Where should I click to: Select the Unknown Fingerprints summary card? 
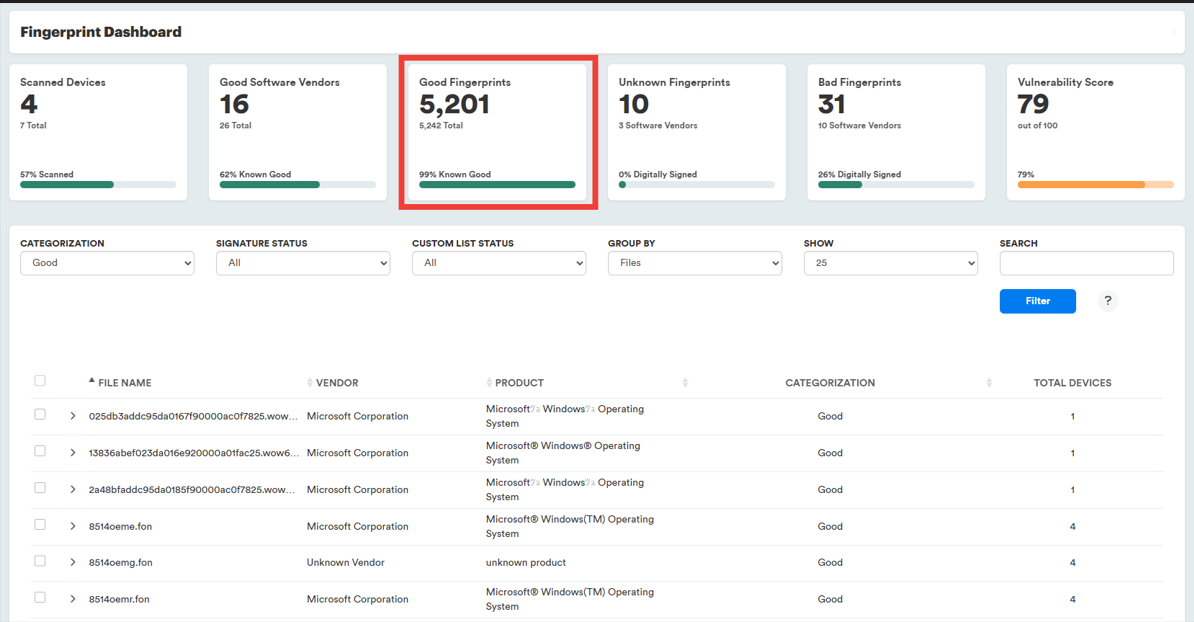(x=696, y=132)
